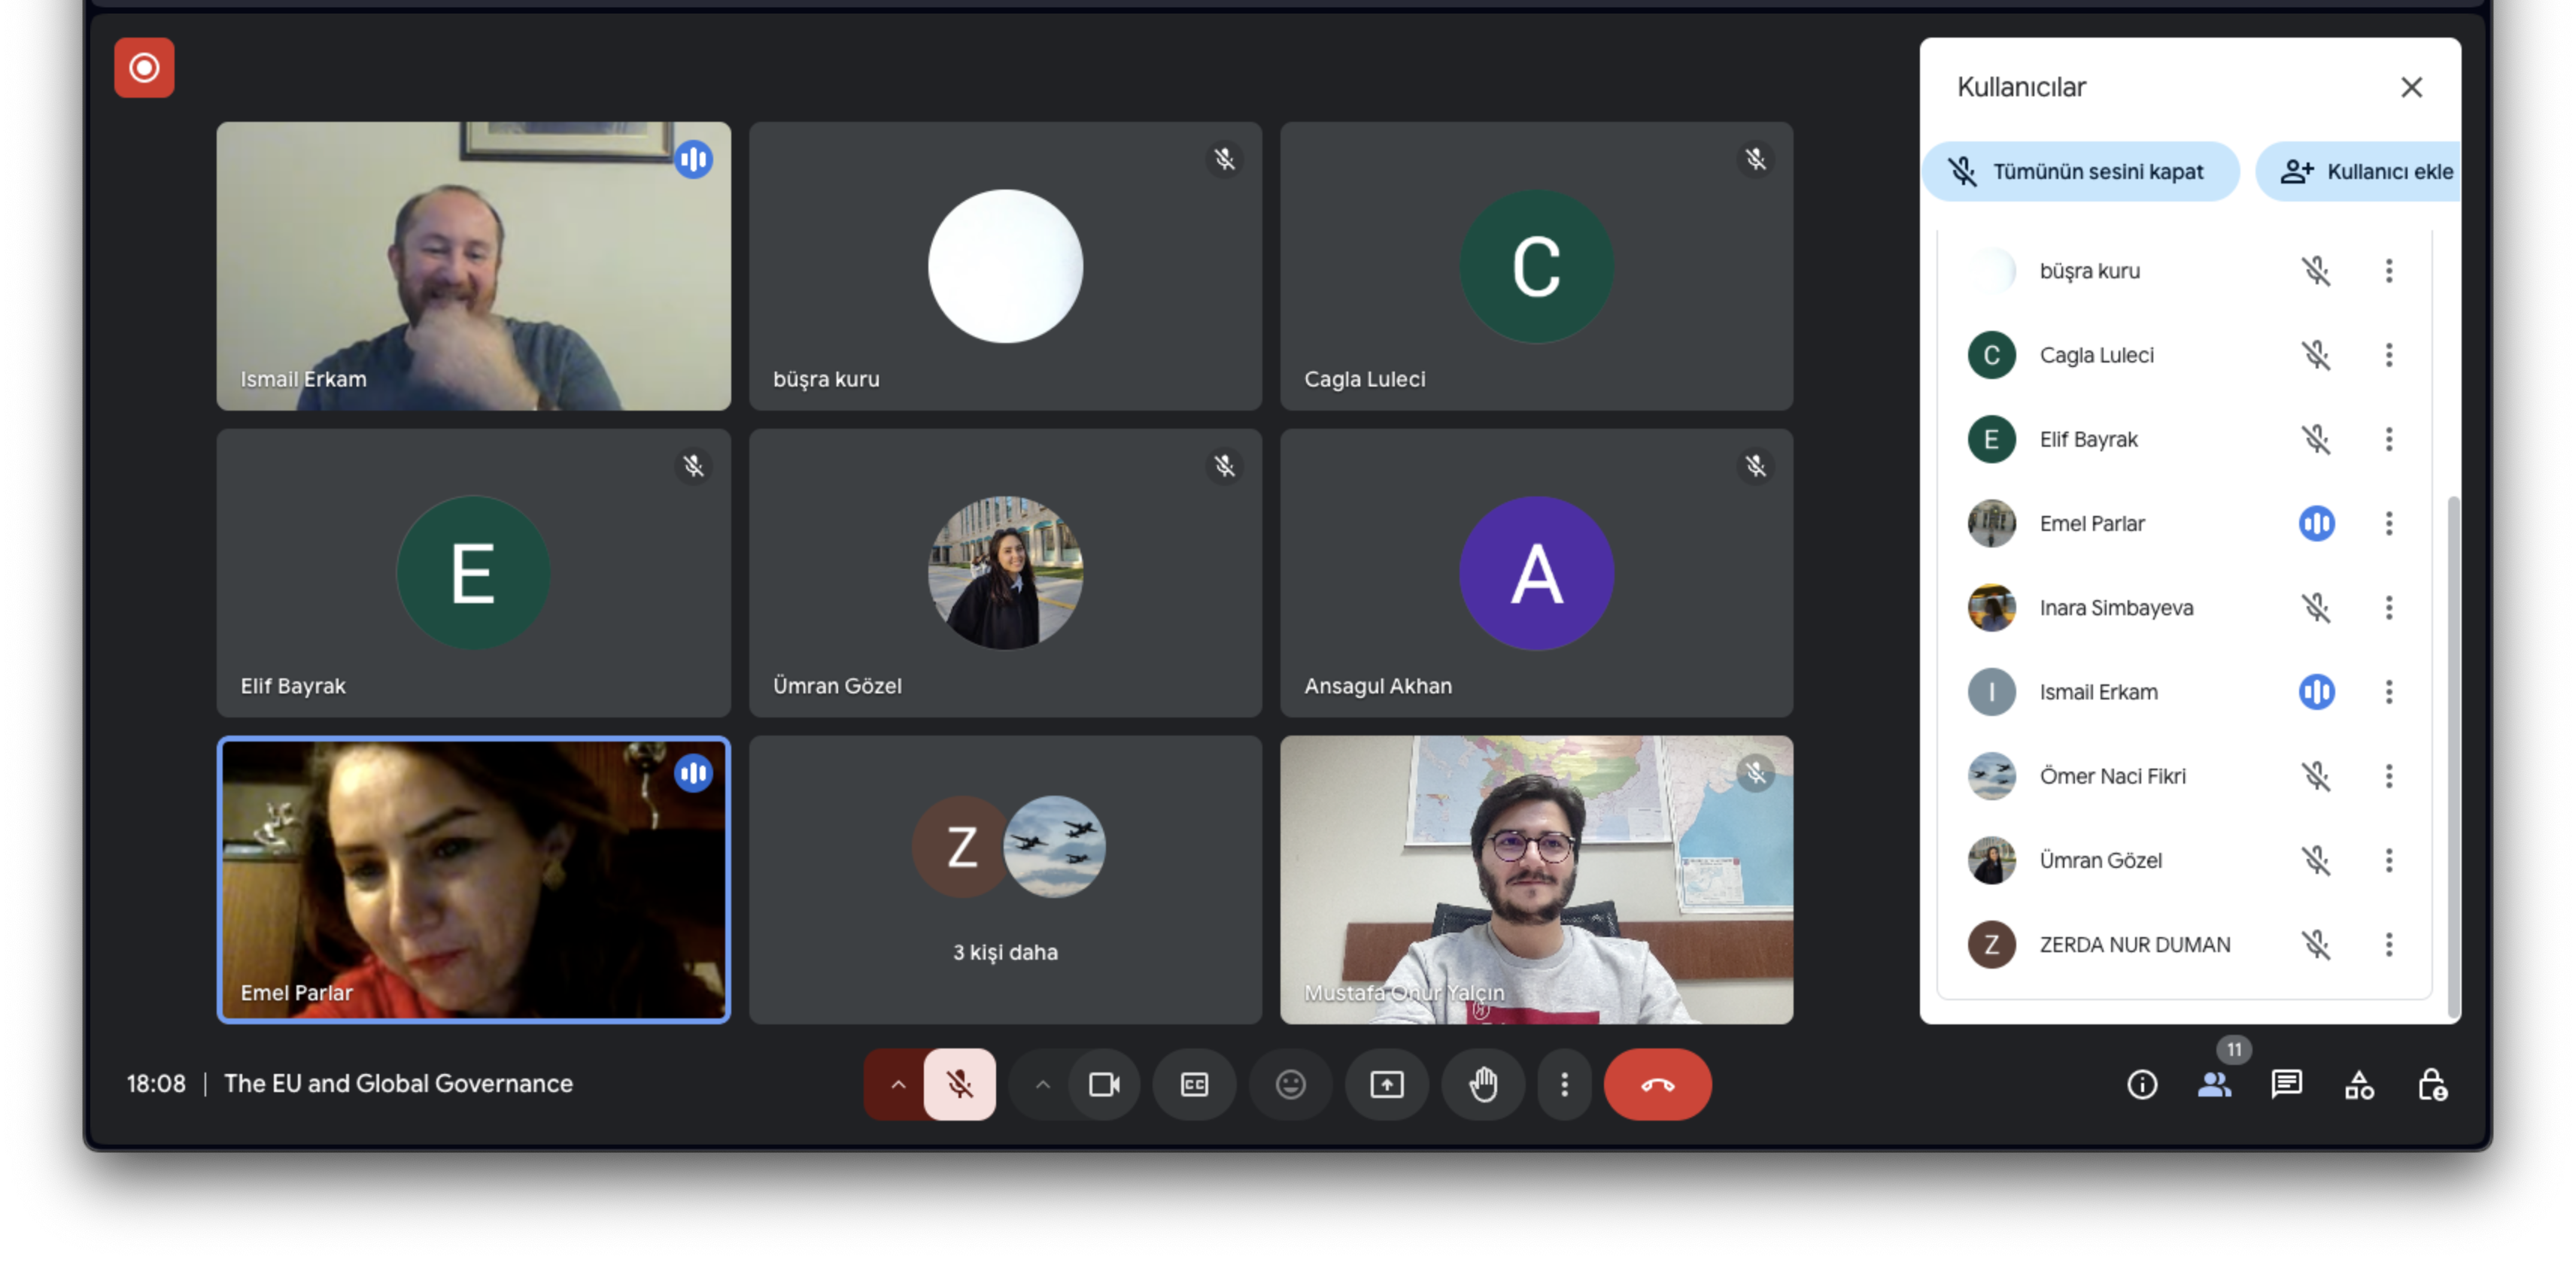Open the emoji reactions icon

(1290, 1084)
